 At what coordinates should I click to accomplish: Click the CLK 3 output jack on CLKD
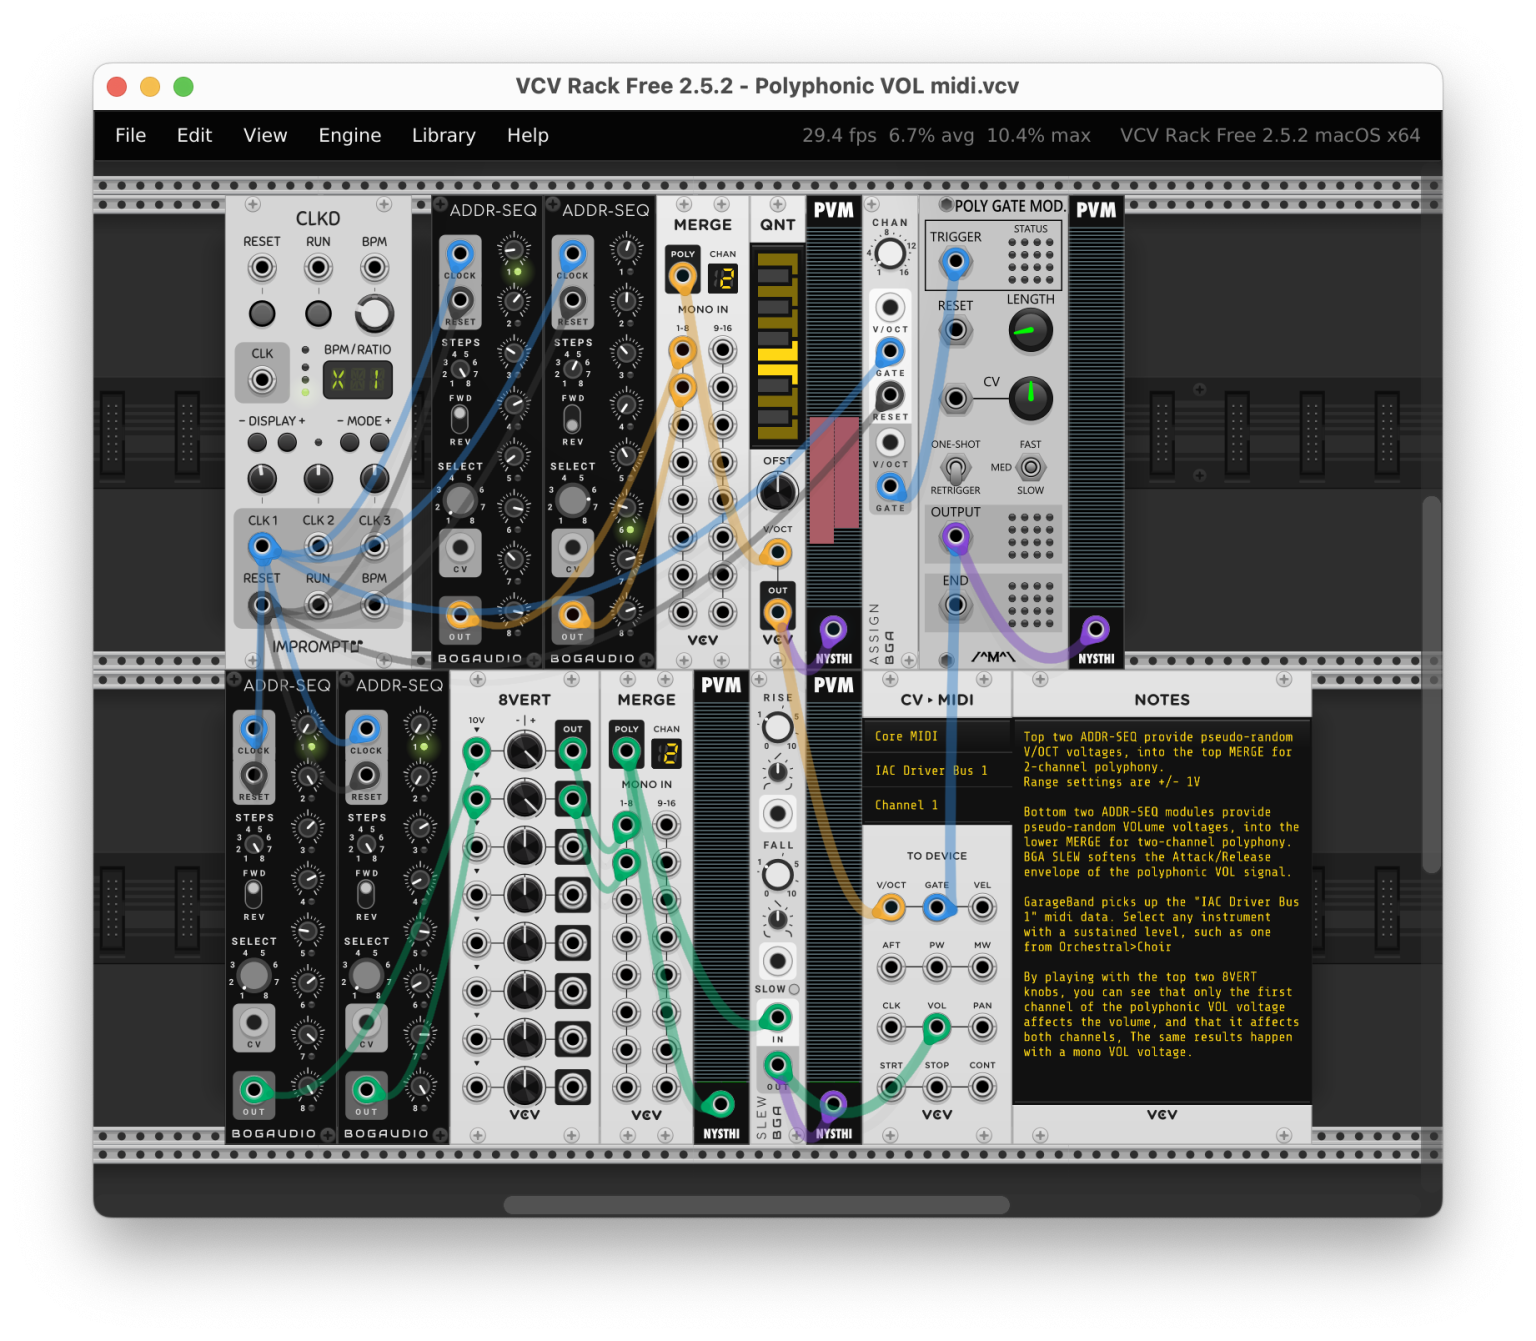click(x=374, y=546)
